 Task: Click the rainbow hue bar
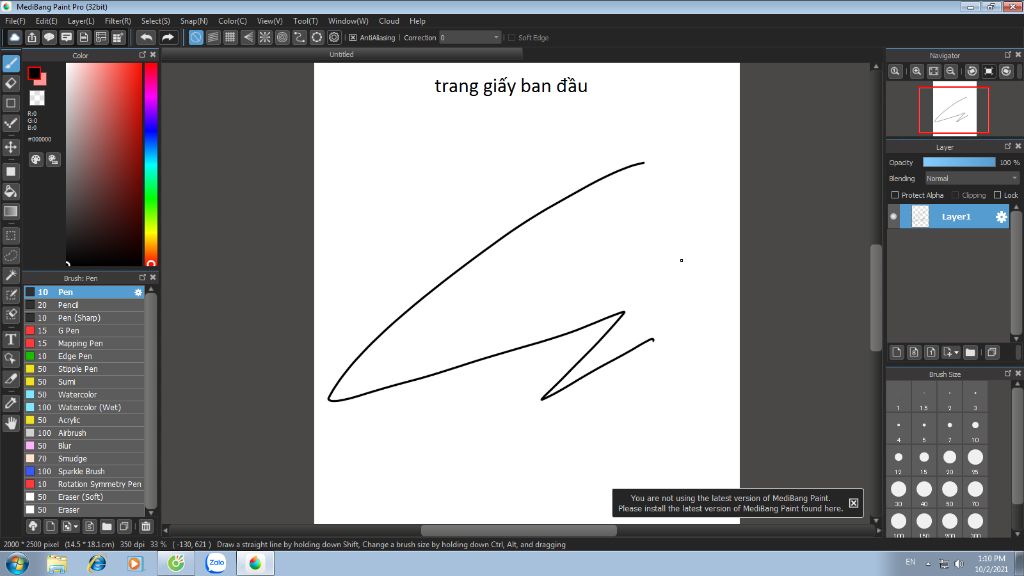(x=151, y=165)
